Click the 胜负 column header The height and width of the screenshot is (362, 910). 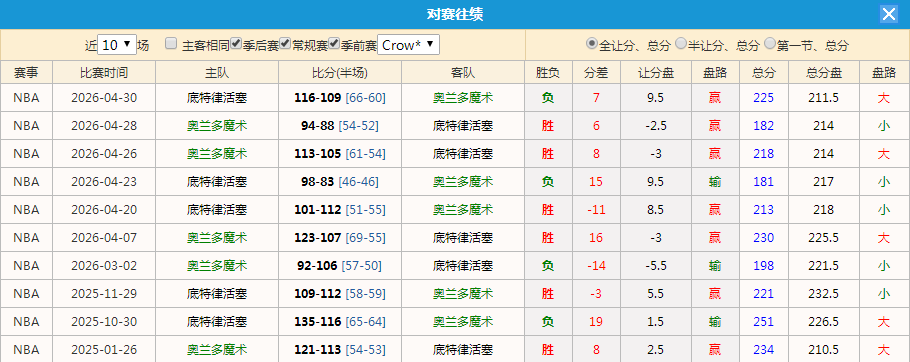pyautogui.click(x=548, y=73)
